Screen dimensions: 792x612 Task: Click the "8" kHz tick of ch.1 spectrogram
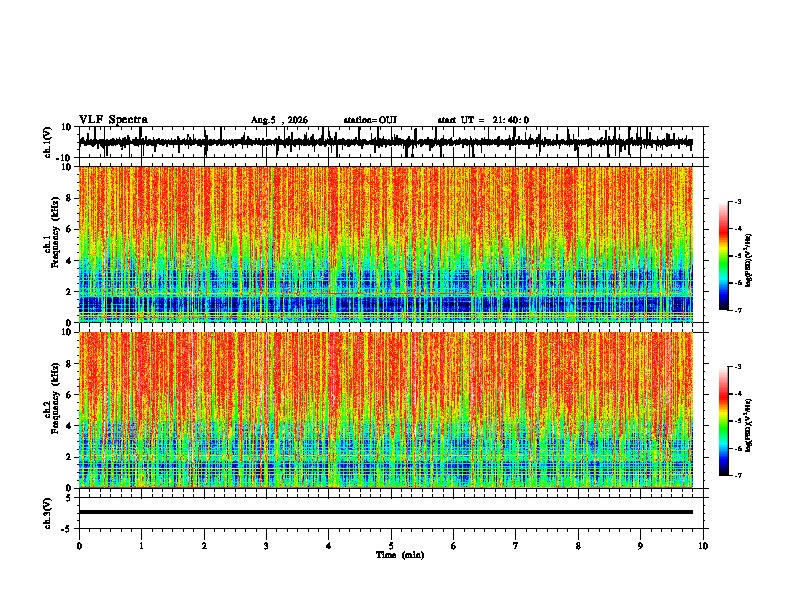click(x=69, y=198)
